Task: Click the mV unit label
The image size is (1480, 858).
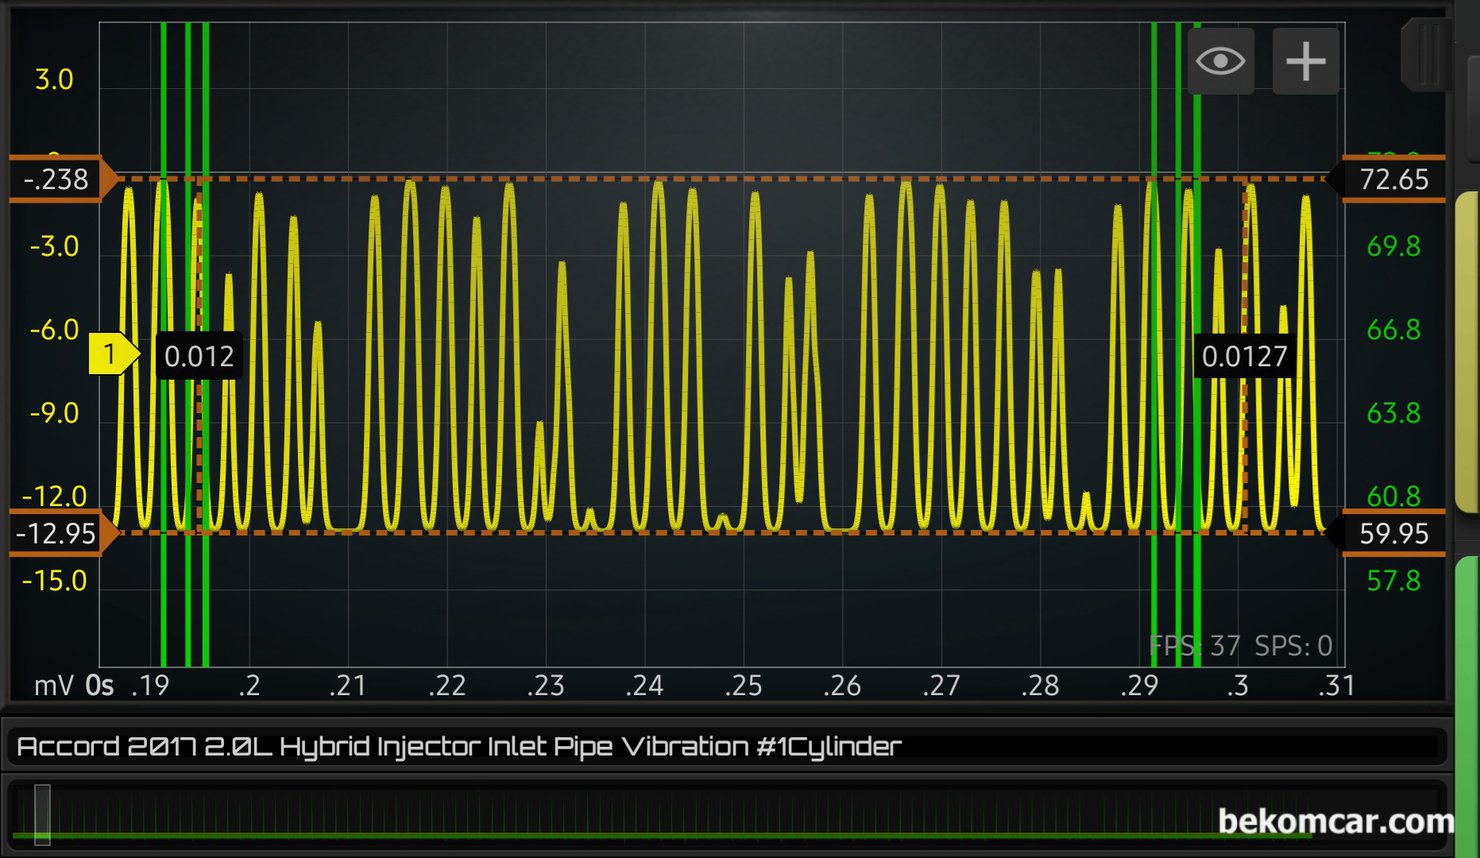Action: pos(54,686)
